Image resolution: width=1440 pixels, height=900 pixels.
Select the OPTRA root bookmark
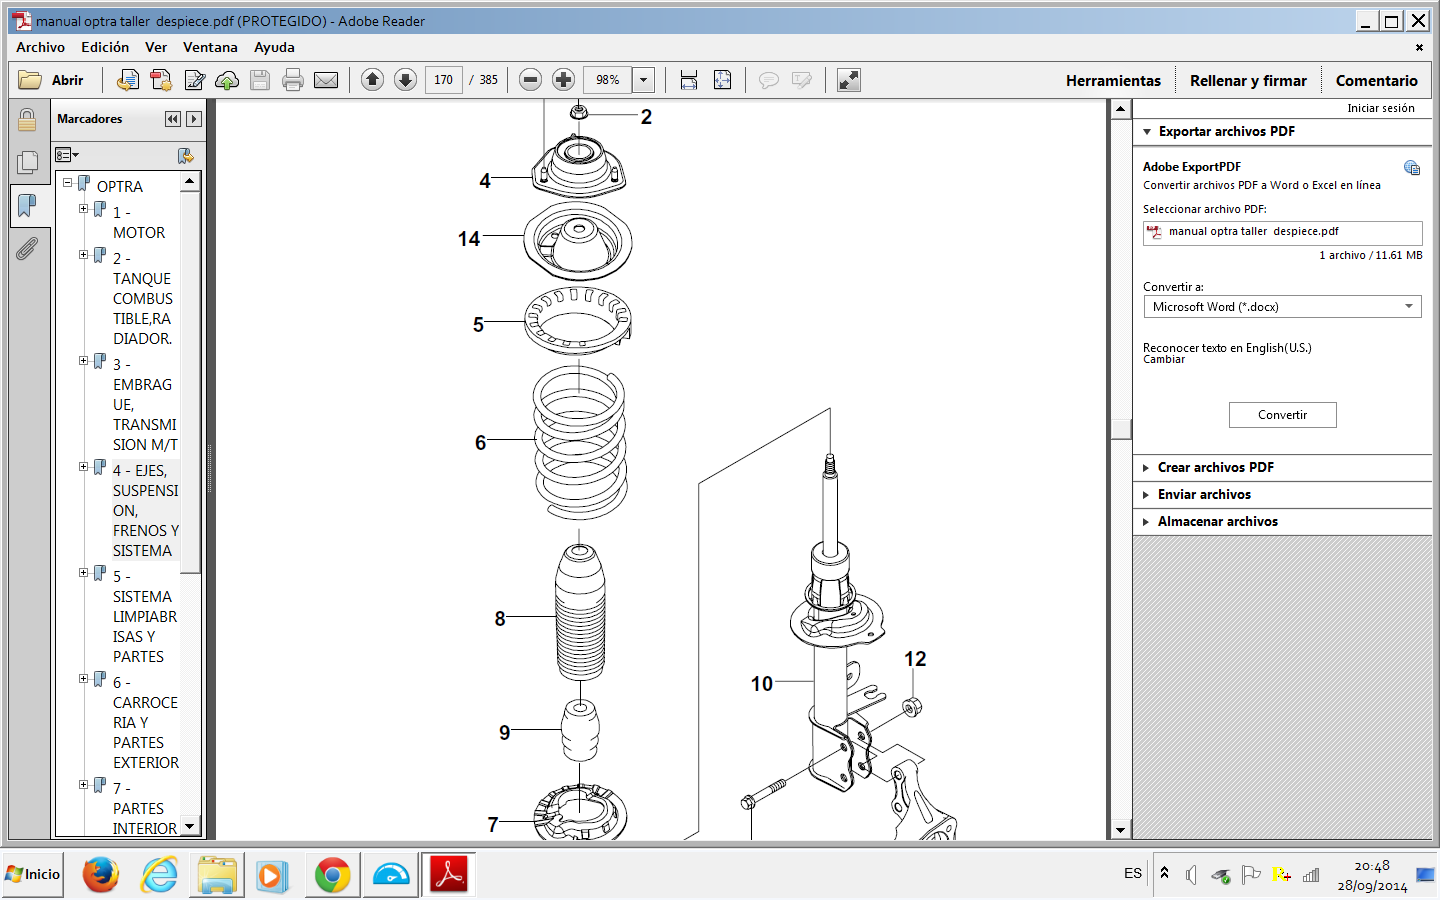tap(120, 186)
